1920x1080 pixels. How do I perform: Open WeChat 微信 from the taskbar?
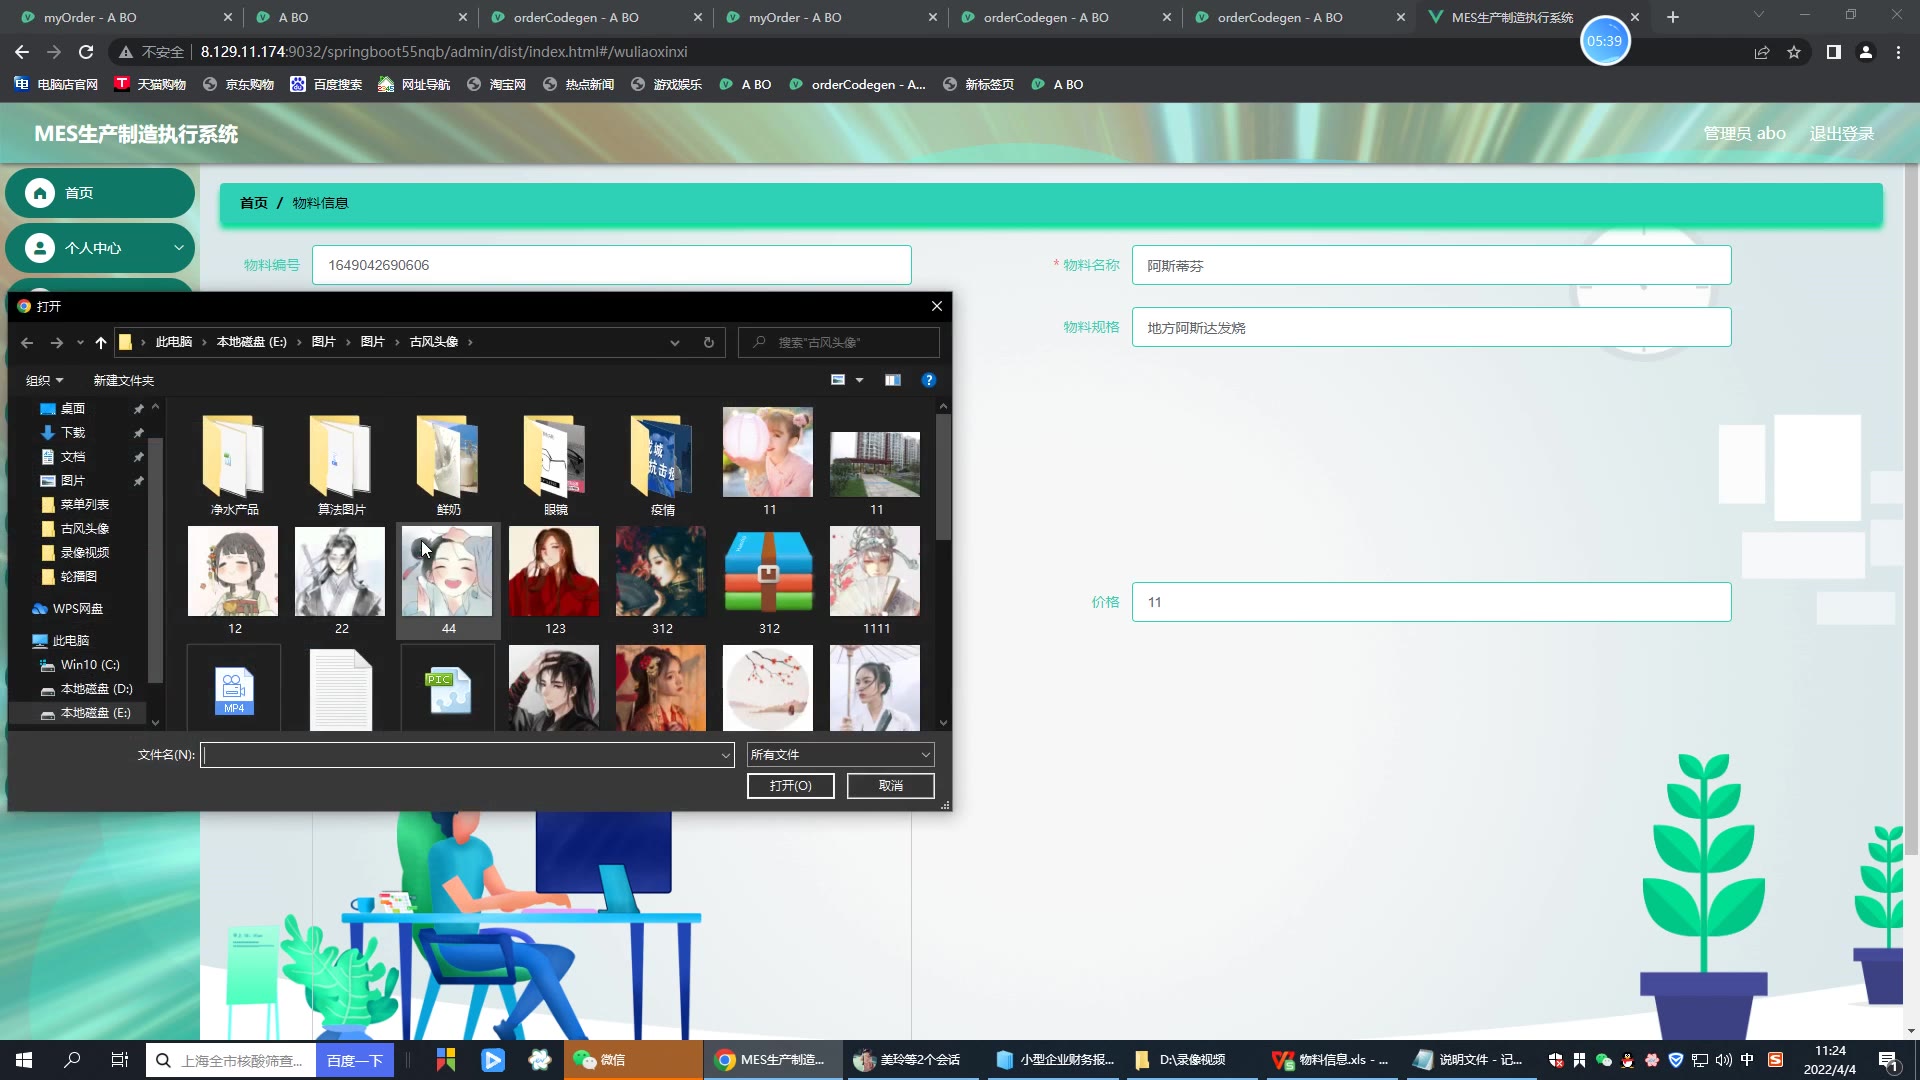(600, 1060)
